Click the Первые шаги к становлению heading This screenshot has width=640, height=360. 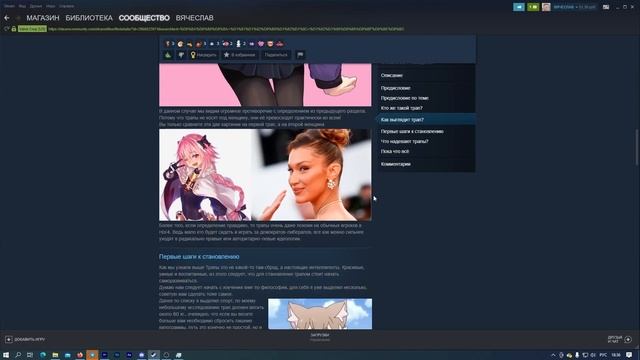[199, 257]
